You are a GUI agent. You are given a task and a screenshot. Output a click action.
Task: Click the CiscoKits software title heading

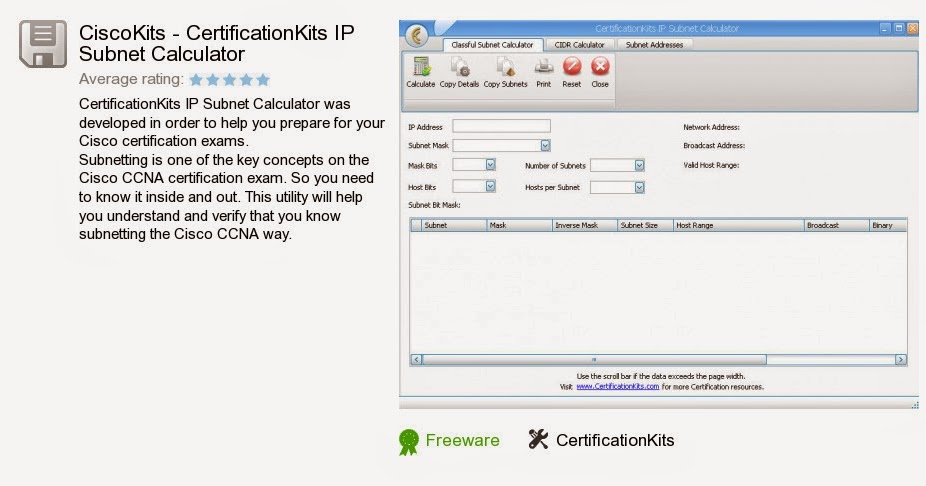(x=217, y=43)
